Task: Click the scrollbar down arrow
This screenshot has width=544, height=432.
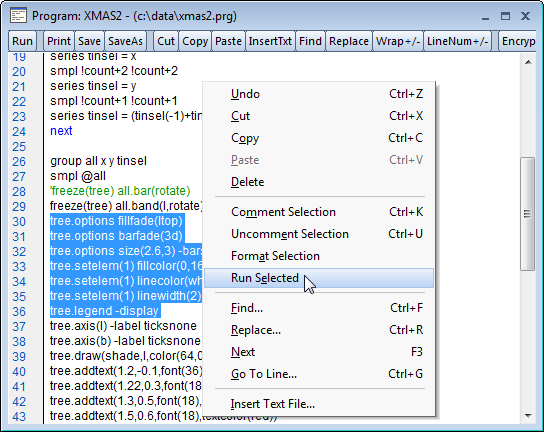Action: coord(528,415)
